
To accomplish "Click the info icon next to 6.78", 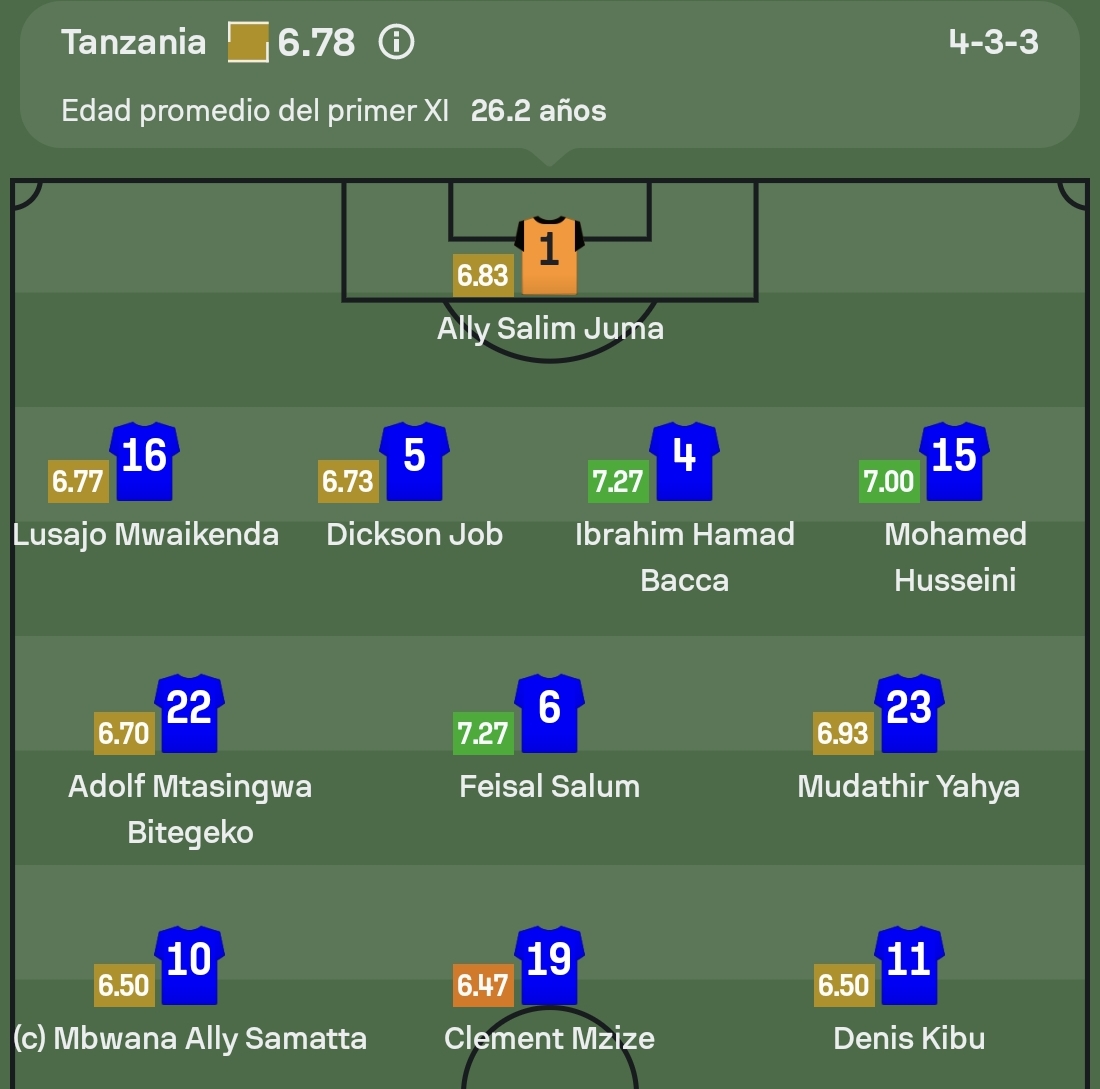I will click(397, 43).
